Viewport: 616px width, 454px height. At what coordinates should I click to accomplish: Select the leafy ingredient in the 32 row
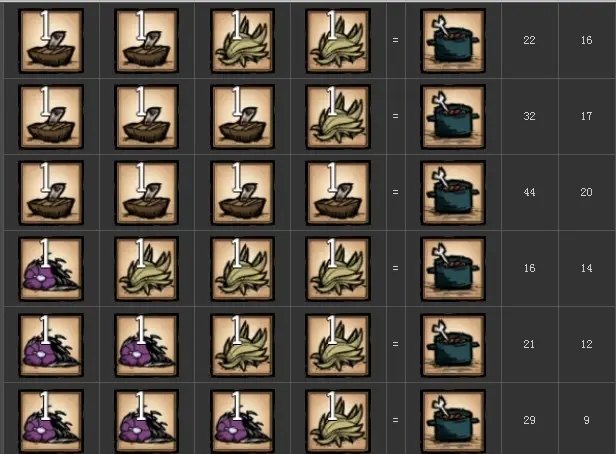337,117
